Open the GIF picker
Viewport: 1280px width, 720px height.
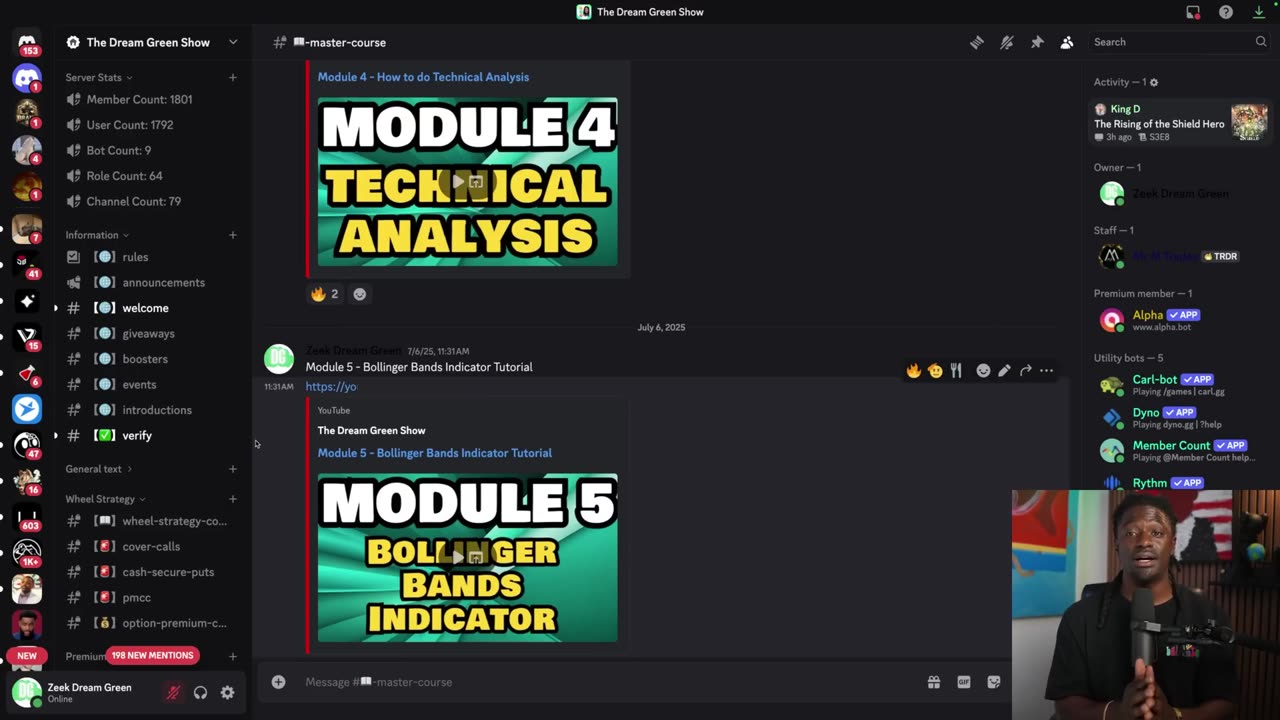pyautogui.click(x=964, y=682)
